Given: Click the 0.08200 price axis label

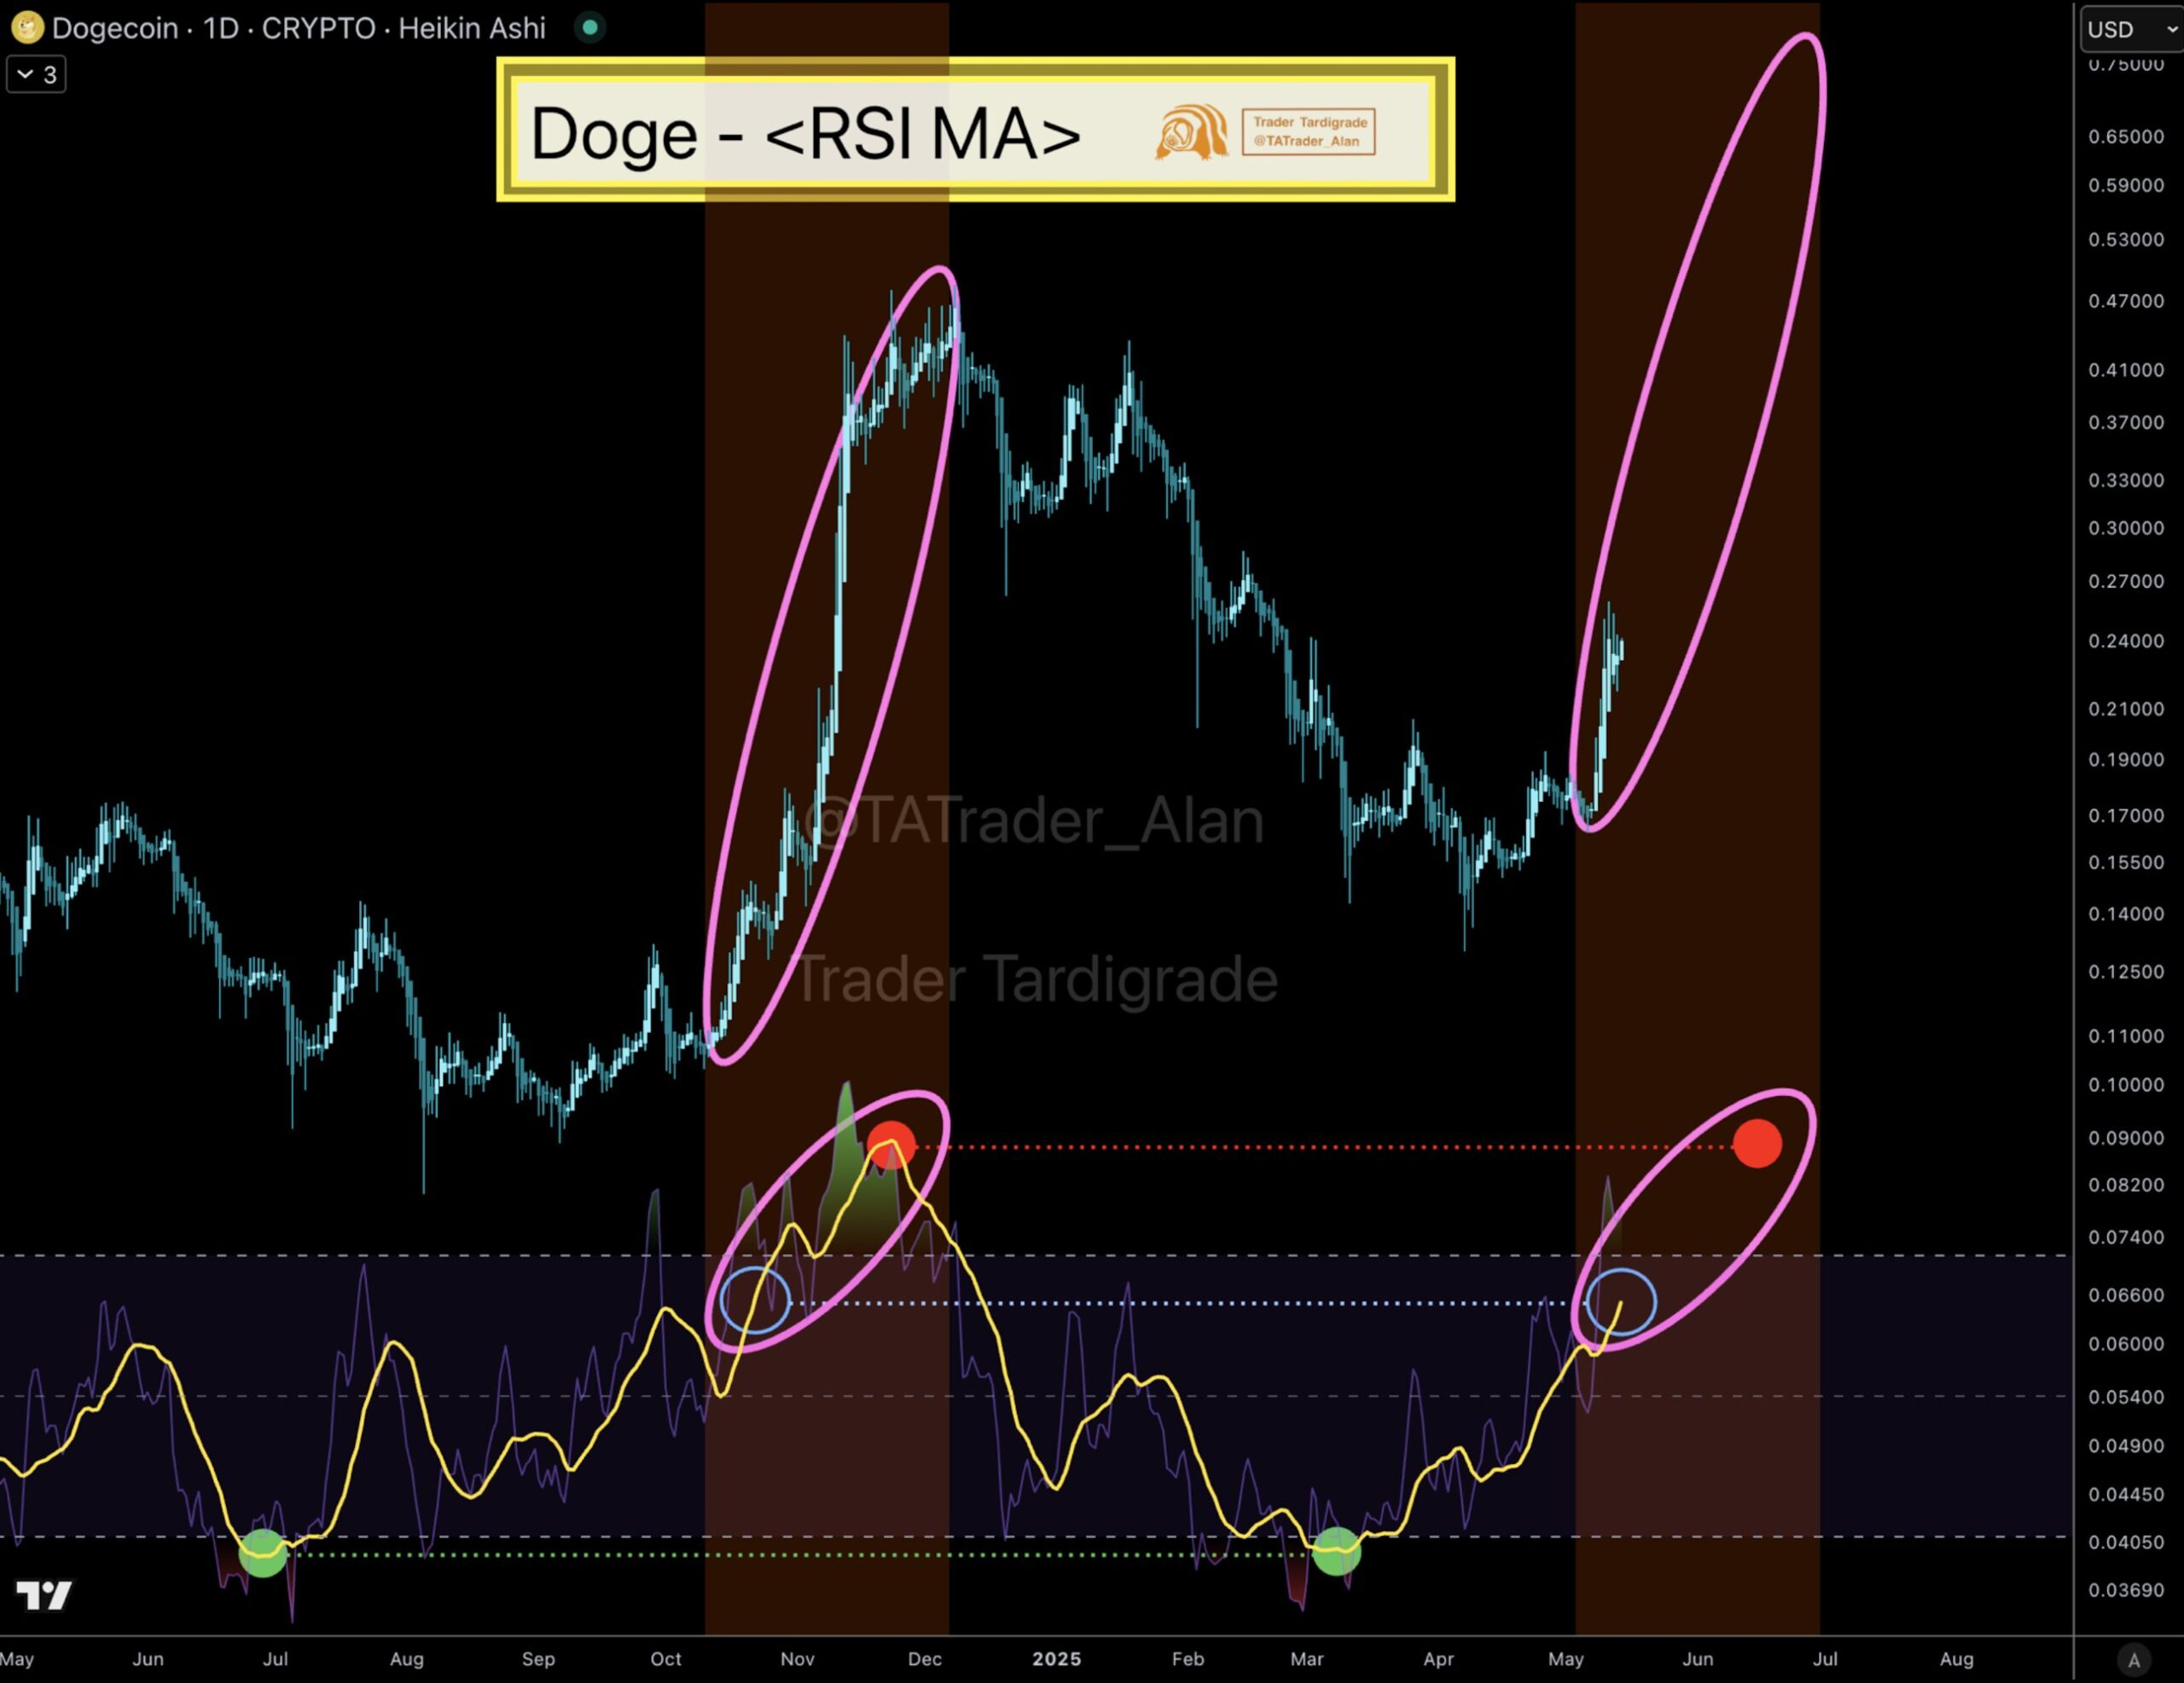Looking at the screenshot, I should pyautogui.click(x=2126, y=1185).
